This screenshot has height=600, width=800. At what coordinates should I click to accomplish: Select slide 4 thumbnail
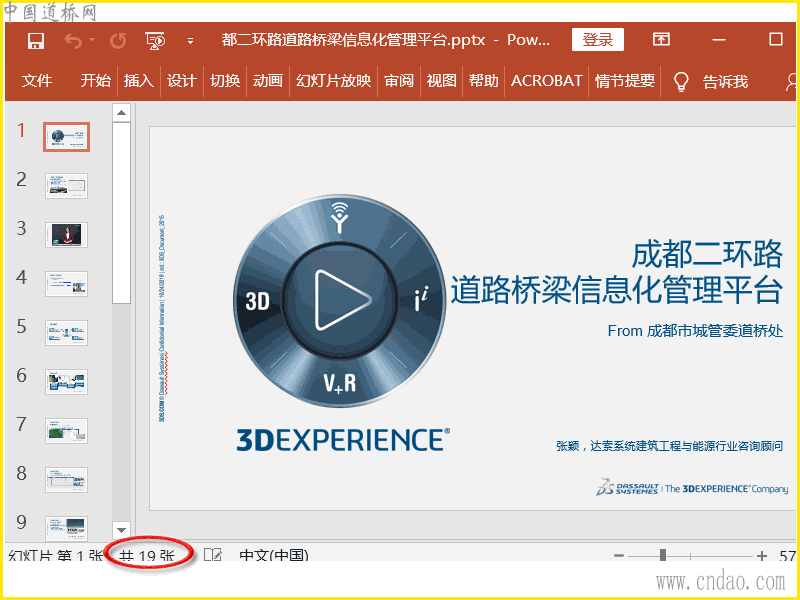67,284
